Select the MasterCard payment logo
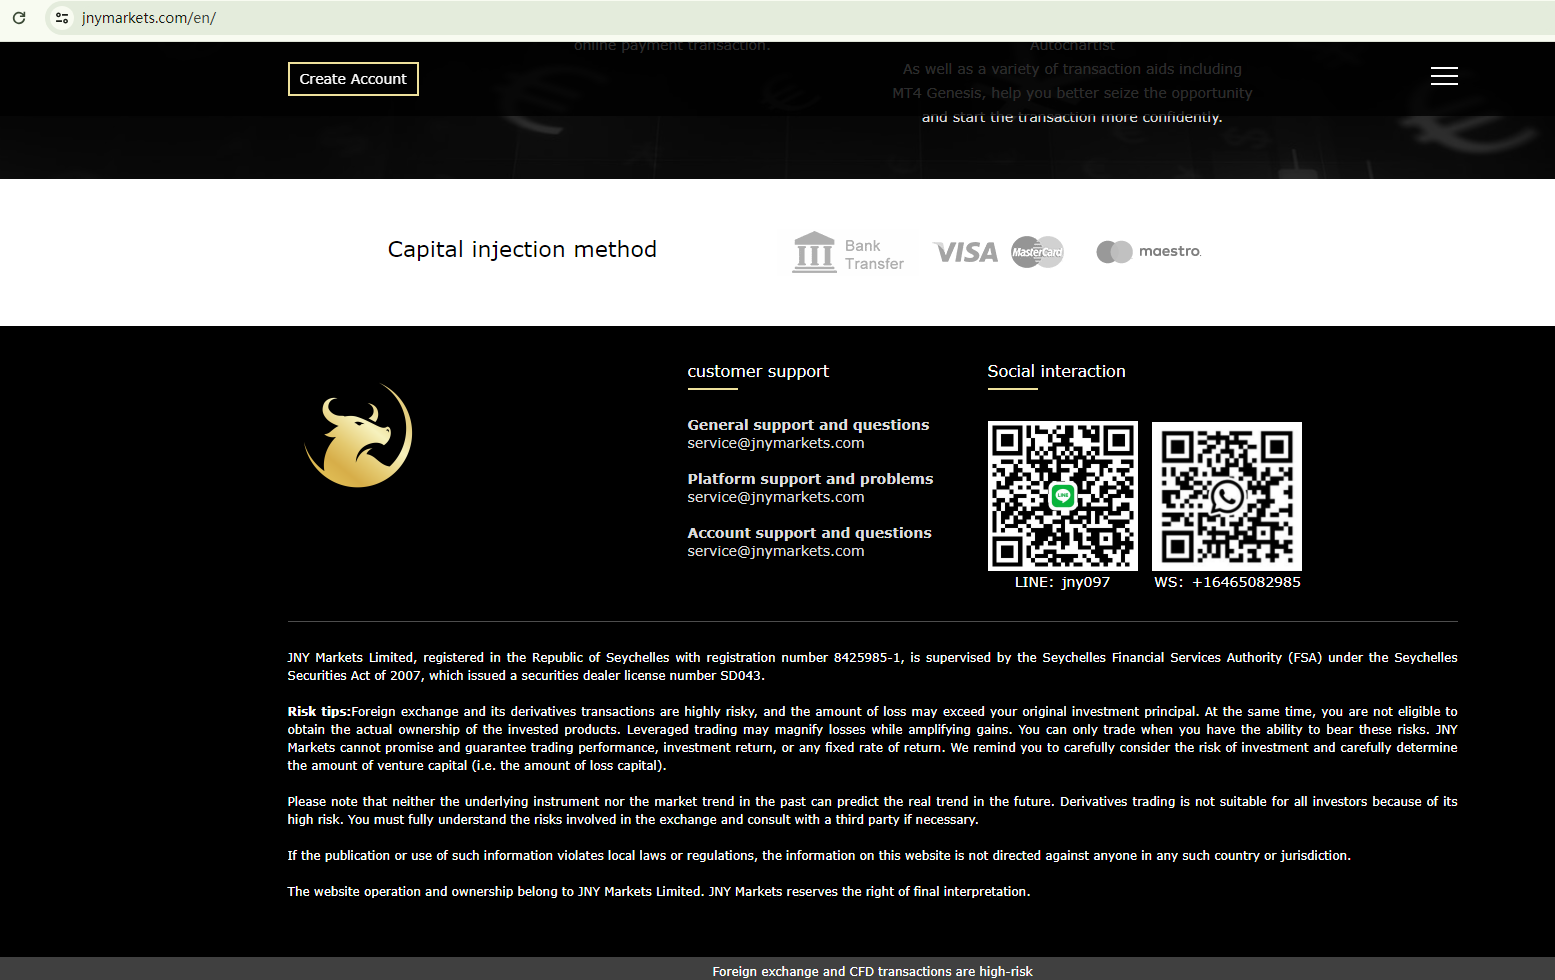Viewport: 1555px width, 980px height. click(x=1037, y=252)
